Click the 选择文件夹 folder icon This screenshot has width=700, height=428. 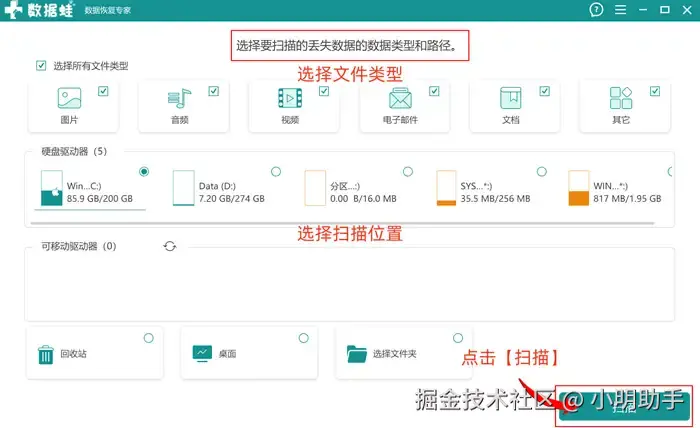[x=357, y=354]
